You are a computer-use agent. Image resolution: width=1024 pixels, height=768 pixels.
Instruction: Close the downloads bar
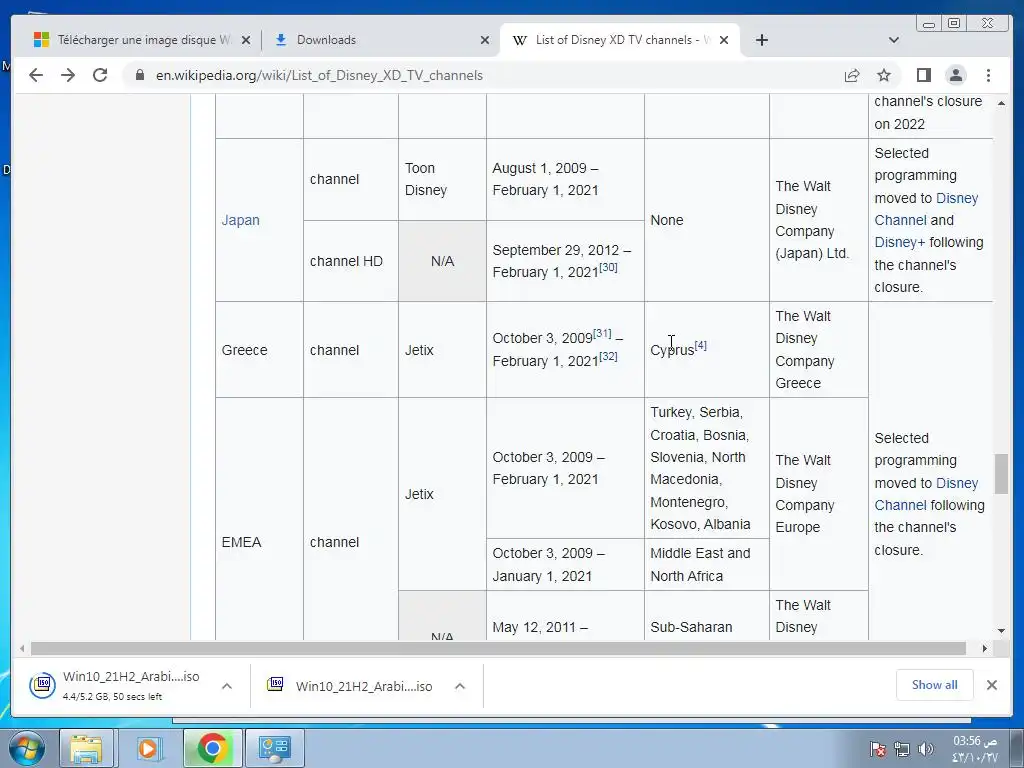[991, 684]
